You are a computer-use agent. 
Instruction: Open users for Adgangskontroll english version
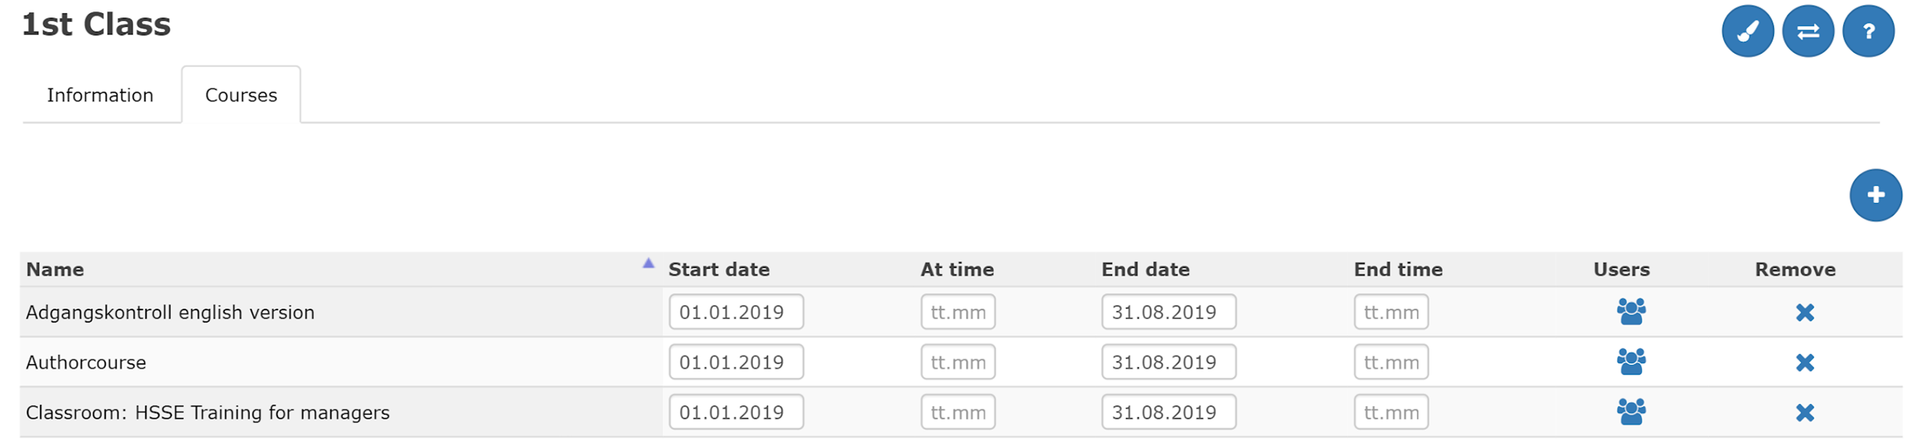click(x=1631, y=312)
